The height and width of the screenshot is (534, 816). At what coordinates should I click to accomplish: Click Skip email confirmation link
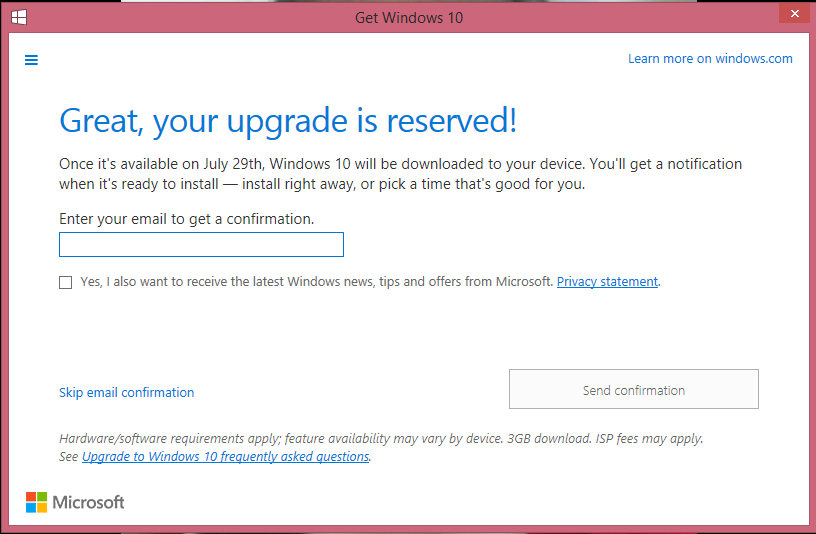pyautogui.click(x=126, y=392)
